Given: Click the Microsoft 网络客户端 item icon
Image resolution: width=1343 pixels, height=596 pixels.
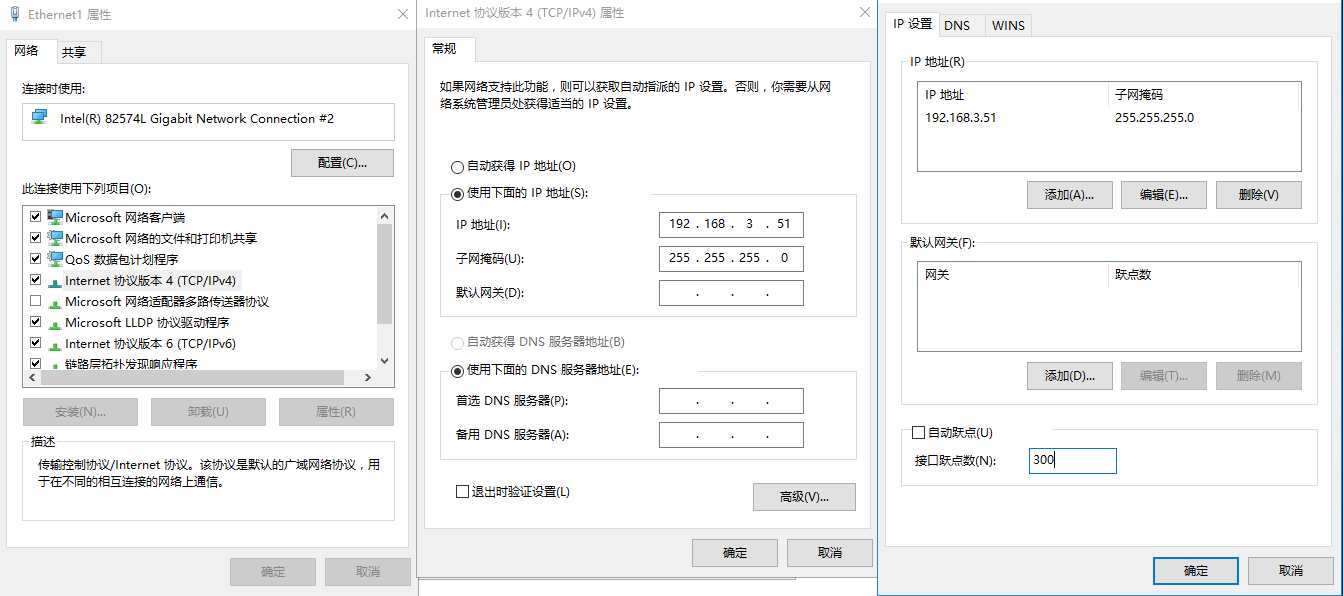Looking at the screenshot, I should click(55, 217).
